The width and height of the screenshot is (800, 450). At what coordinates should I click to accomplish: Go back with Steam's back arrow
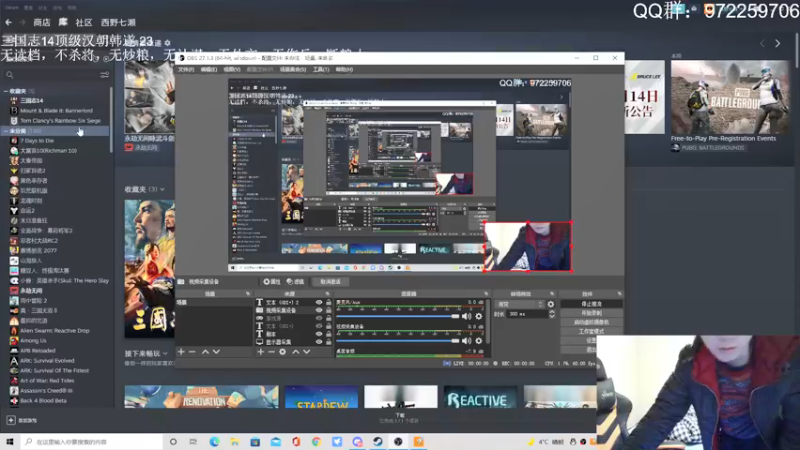[x=8, y=22]
